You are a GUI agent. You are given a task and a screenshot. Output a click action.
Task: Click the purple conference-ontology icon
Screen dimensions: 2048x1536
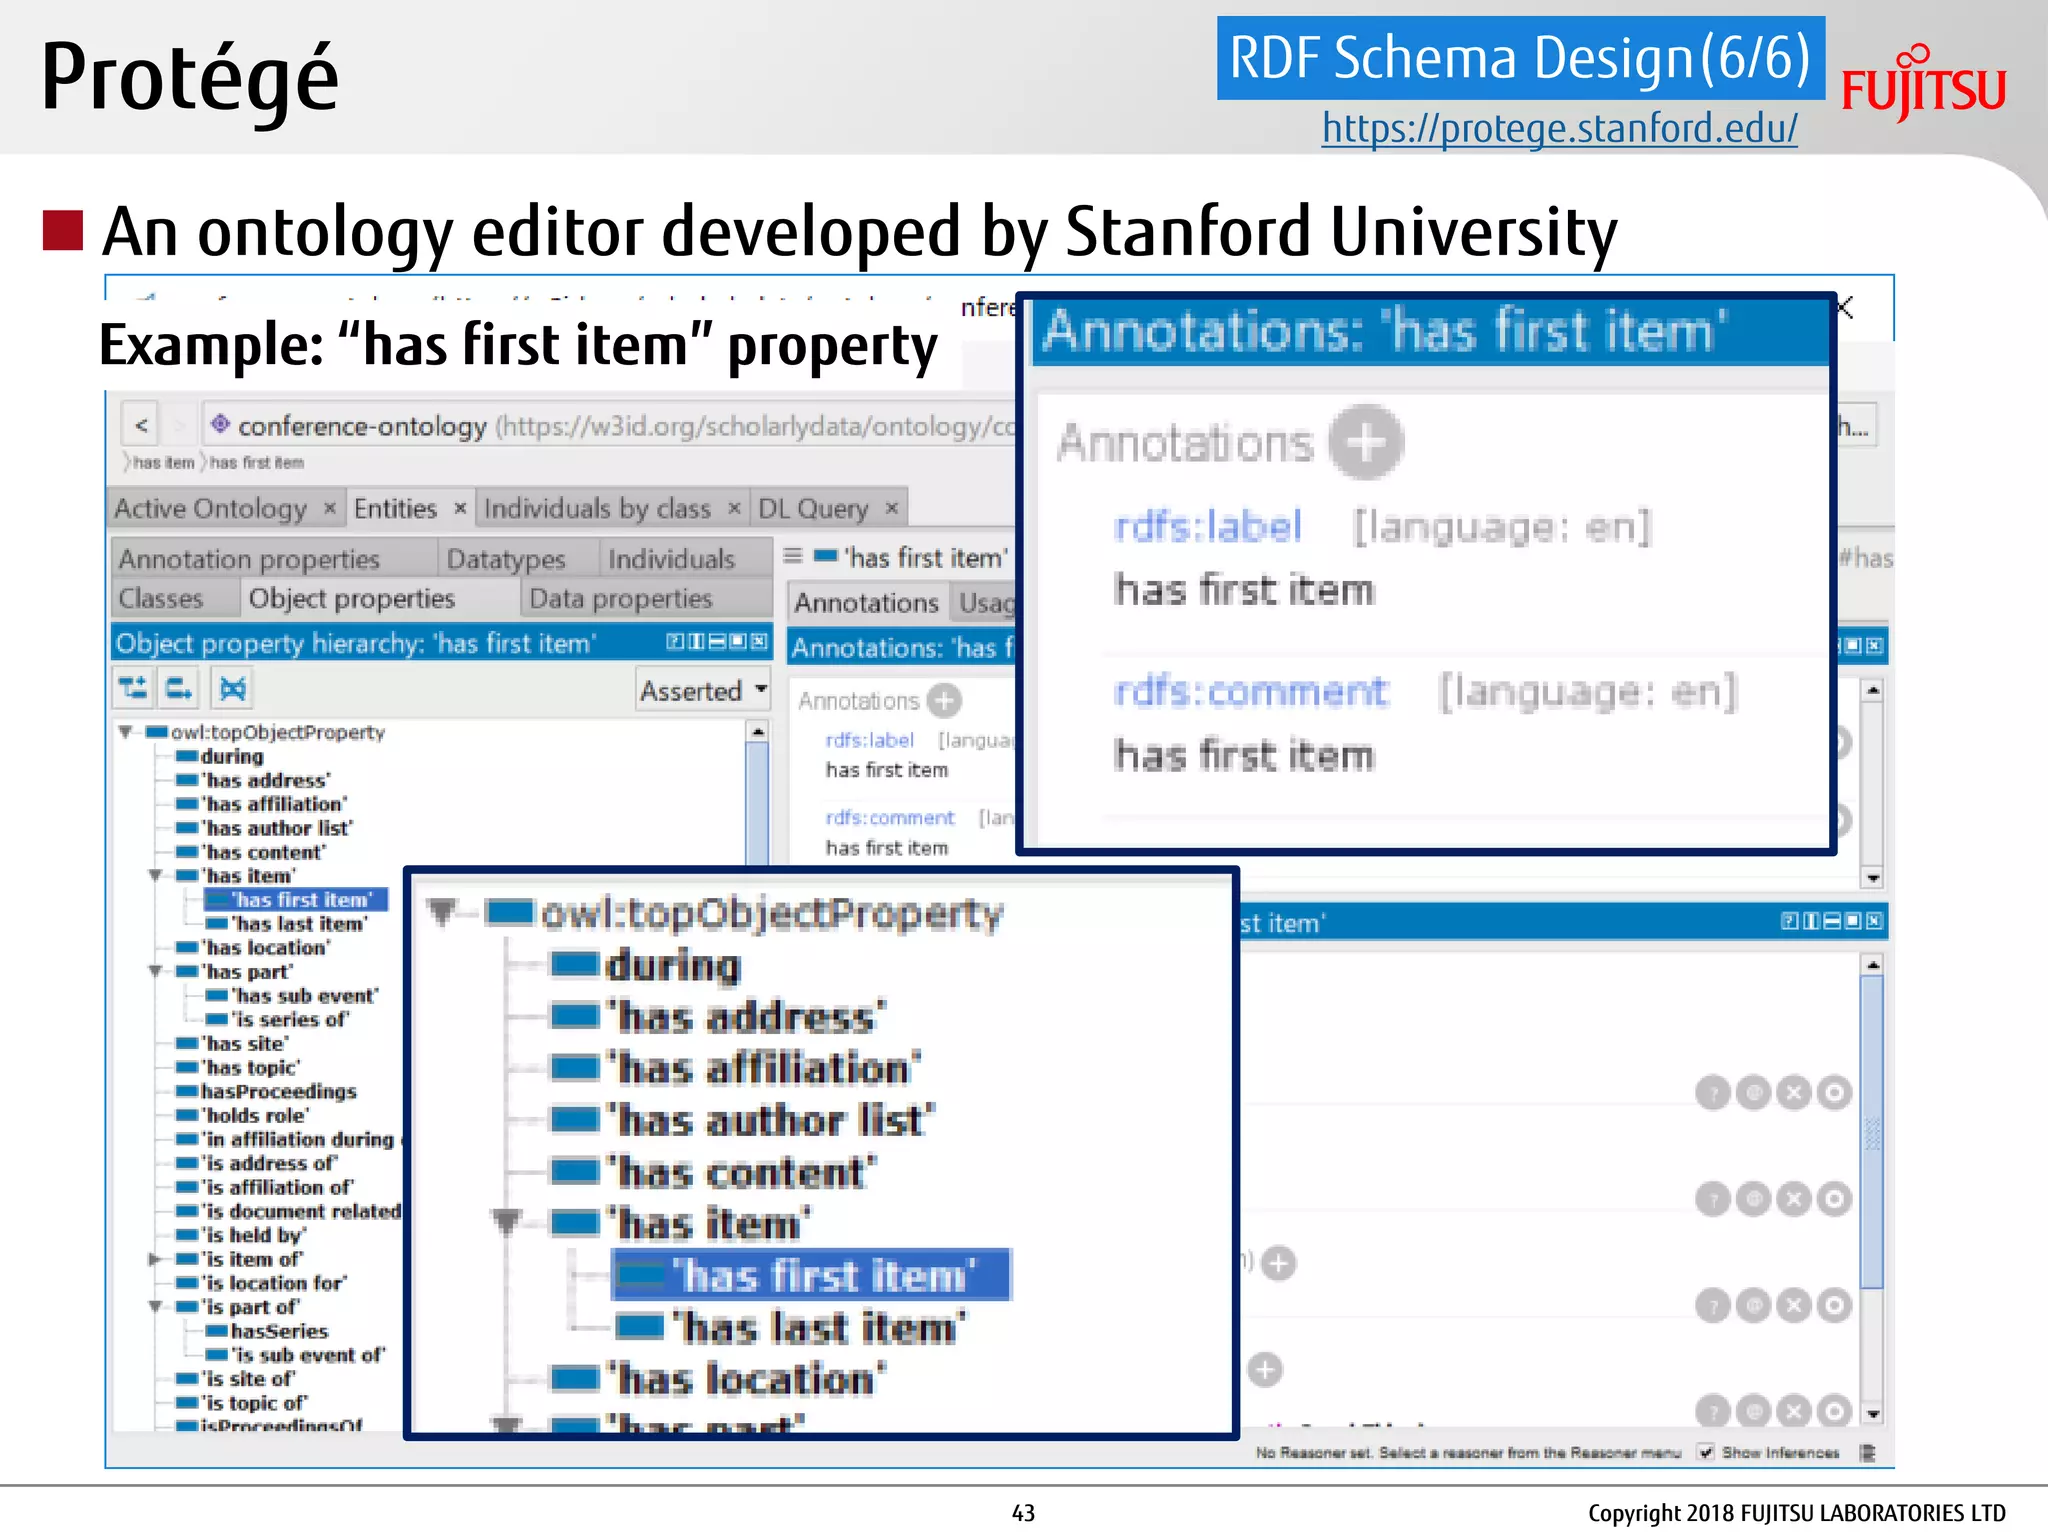pos(220,424)
